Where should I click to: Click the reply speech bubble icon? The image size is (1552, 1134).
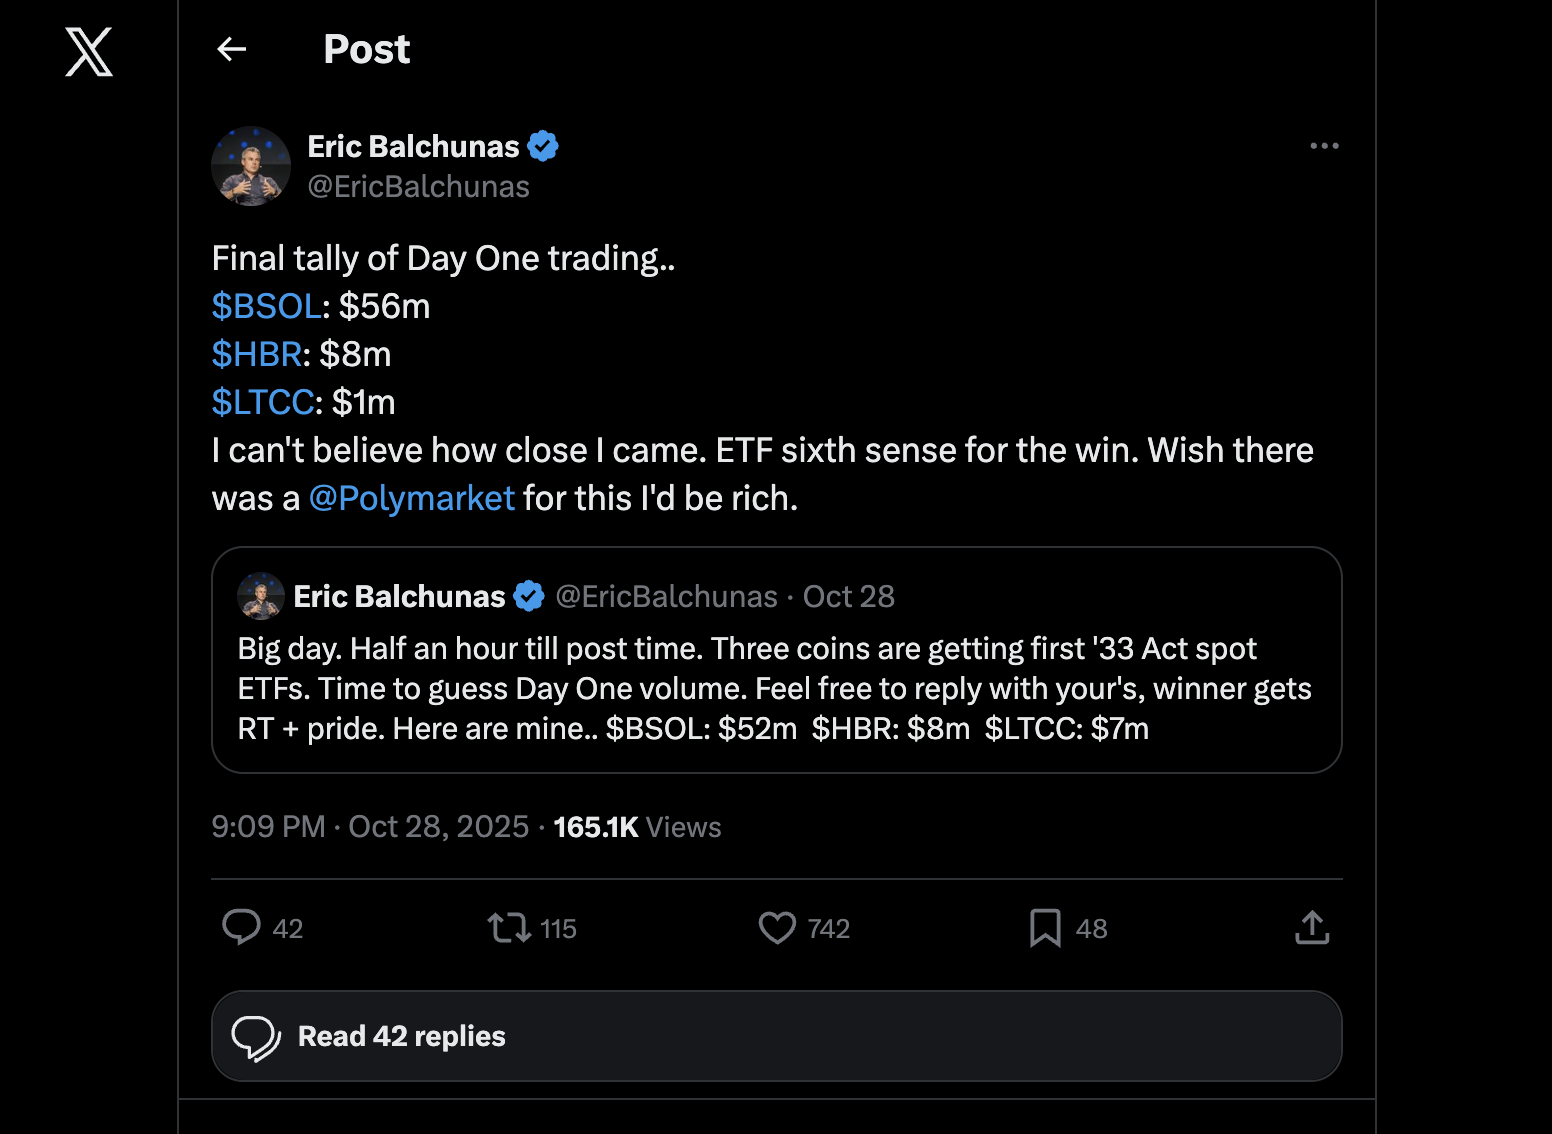[241, 927]
